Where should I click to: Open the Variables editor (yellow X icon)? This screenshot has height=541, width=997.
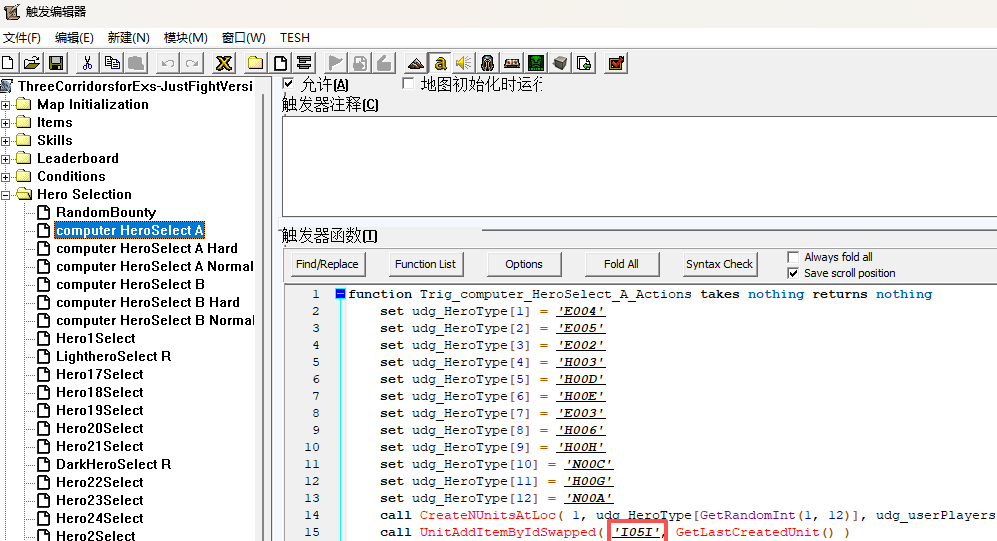223,63
